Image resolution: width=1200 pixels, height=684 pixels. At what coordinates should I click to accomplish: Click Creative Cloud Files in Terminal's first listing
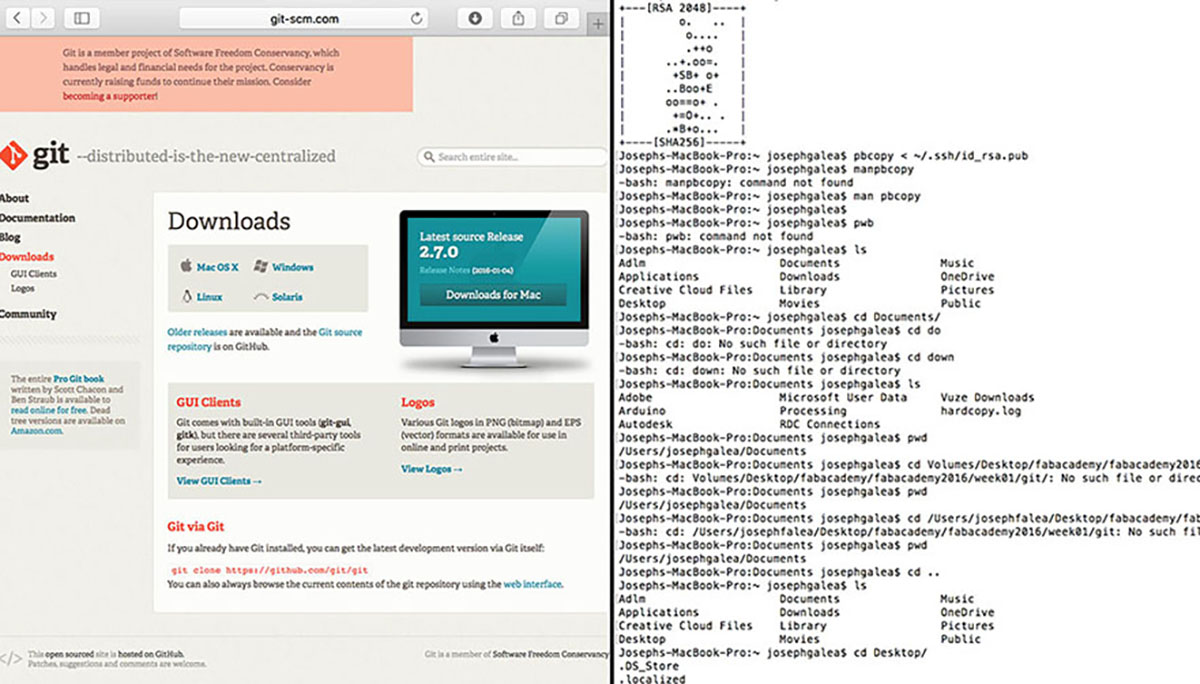685,290
